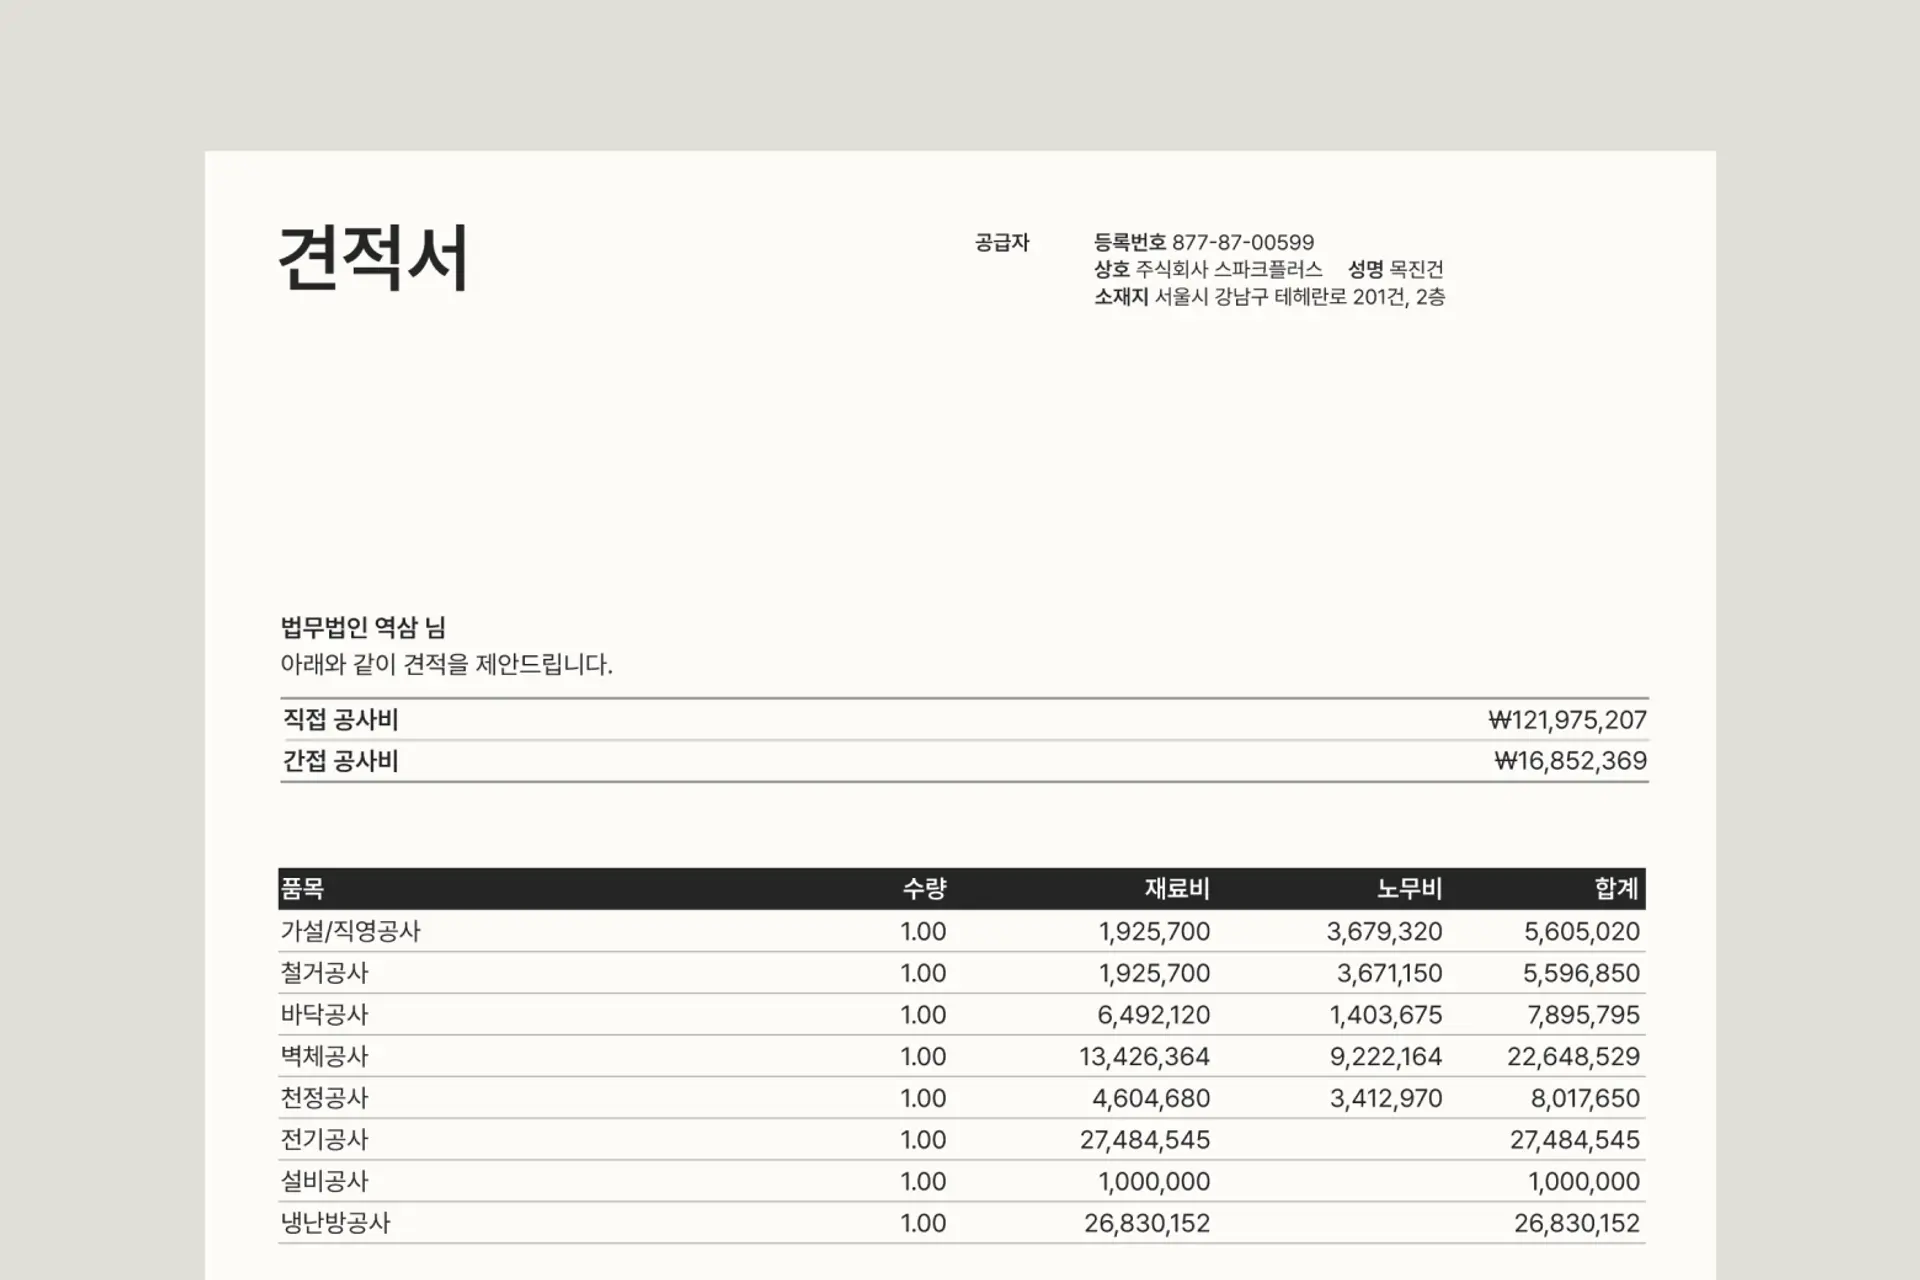
Task: Click material cost 4,604,680
Action: pyautogui.click(x=1151, y=1098)
